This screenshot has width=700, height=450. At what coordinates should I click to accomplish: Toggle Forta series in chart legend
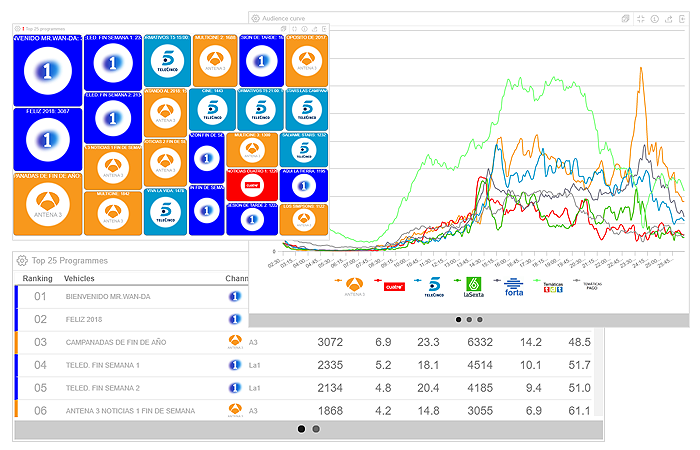tap(514, 287)
